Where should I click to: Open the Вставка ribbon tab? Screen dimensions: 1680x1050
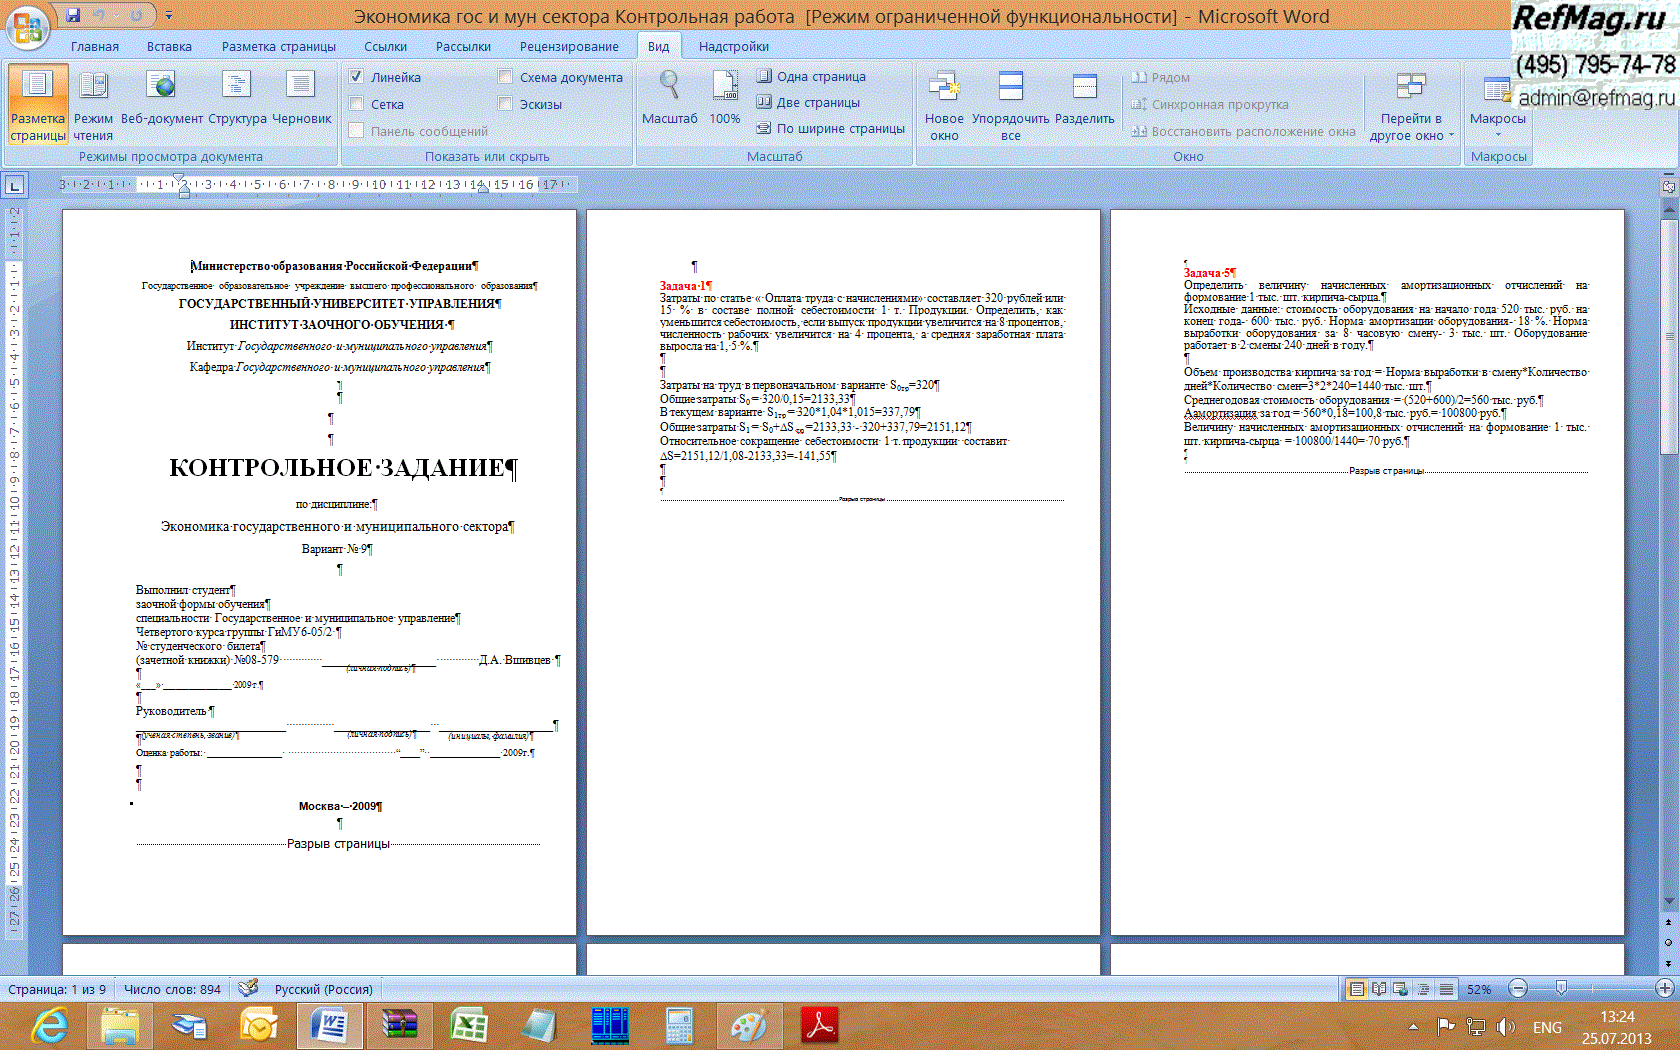click(169, 46)
